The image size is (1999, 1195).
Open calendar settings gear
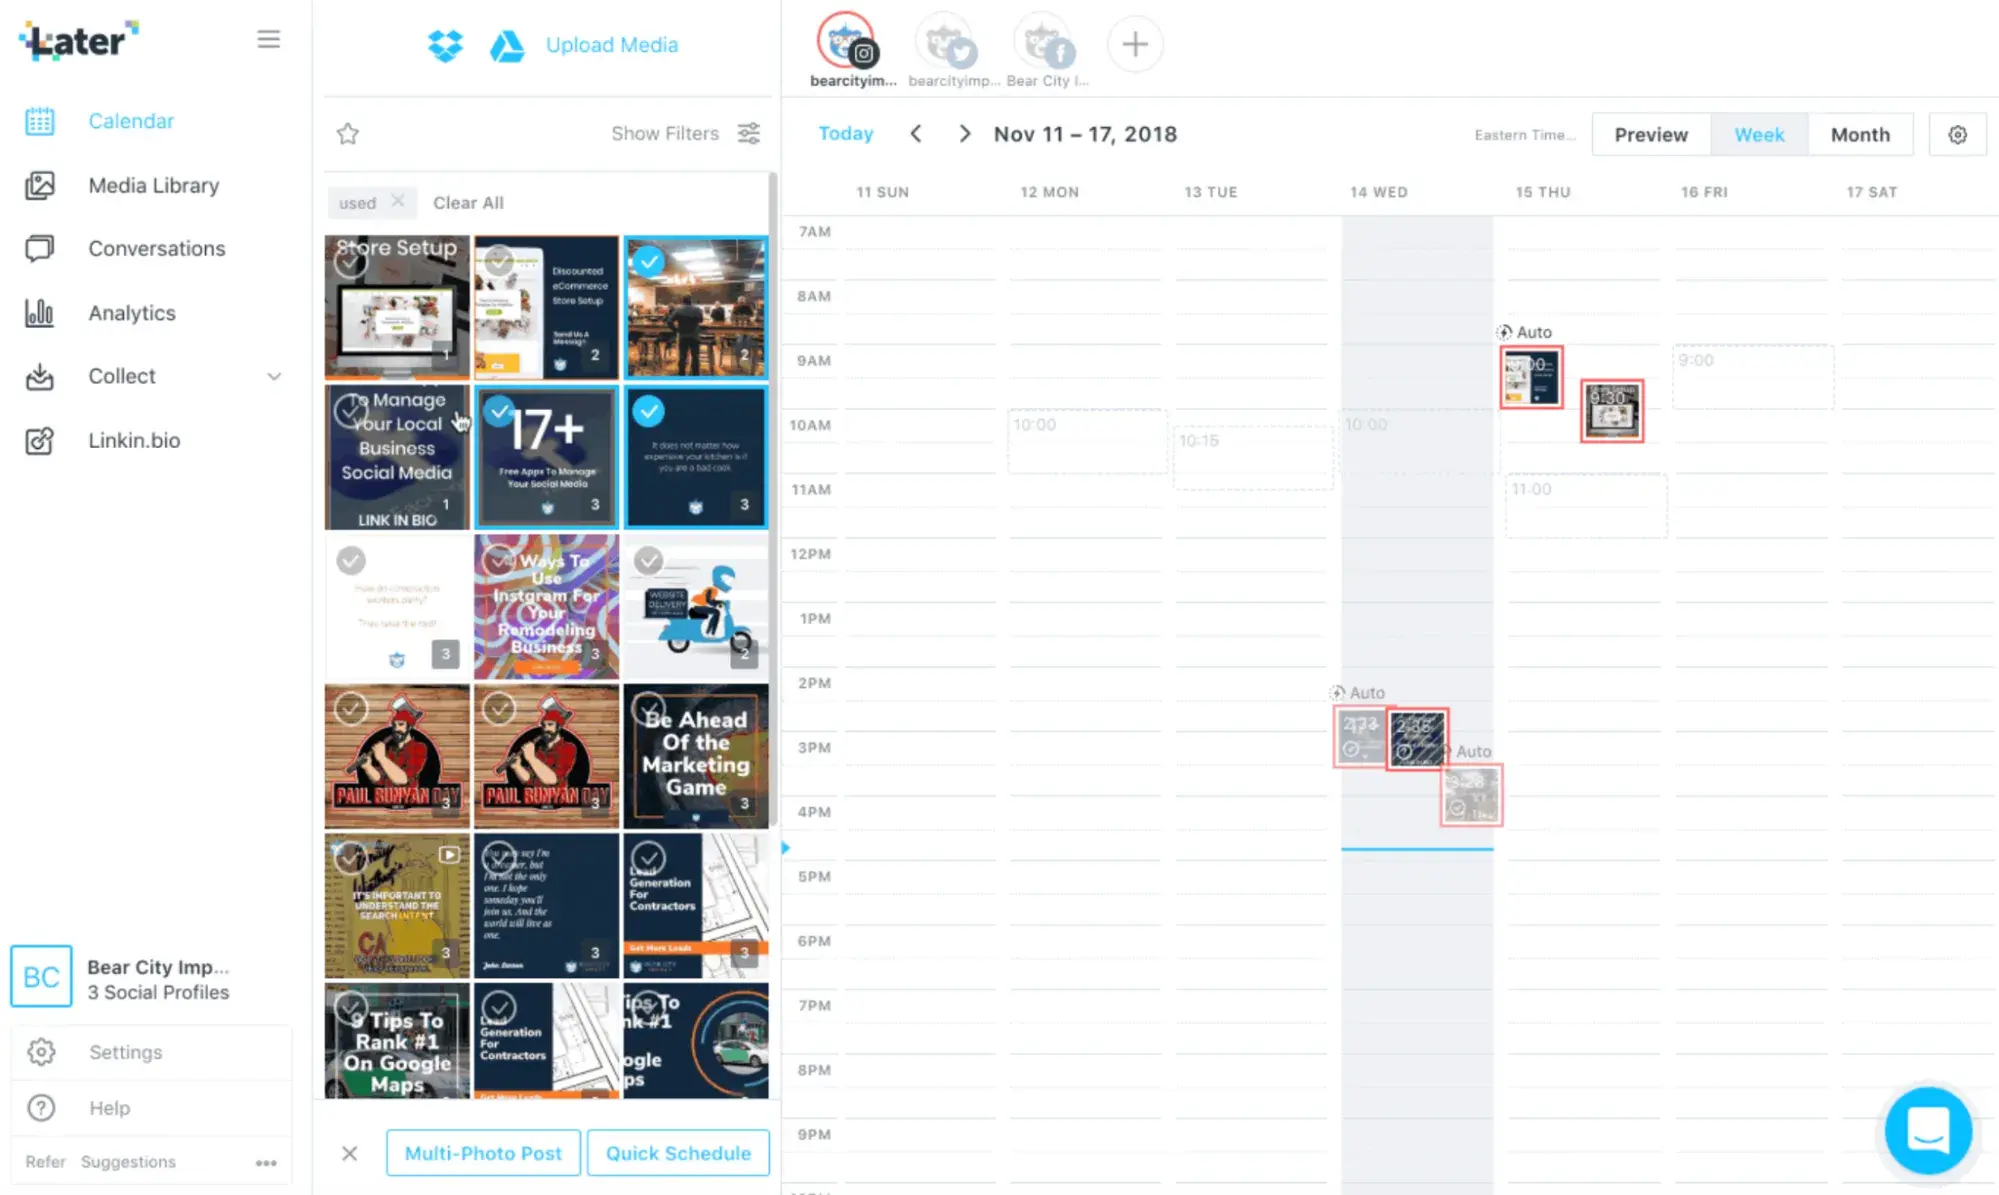click(1957, 133)
